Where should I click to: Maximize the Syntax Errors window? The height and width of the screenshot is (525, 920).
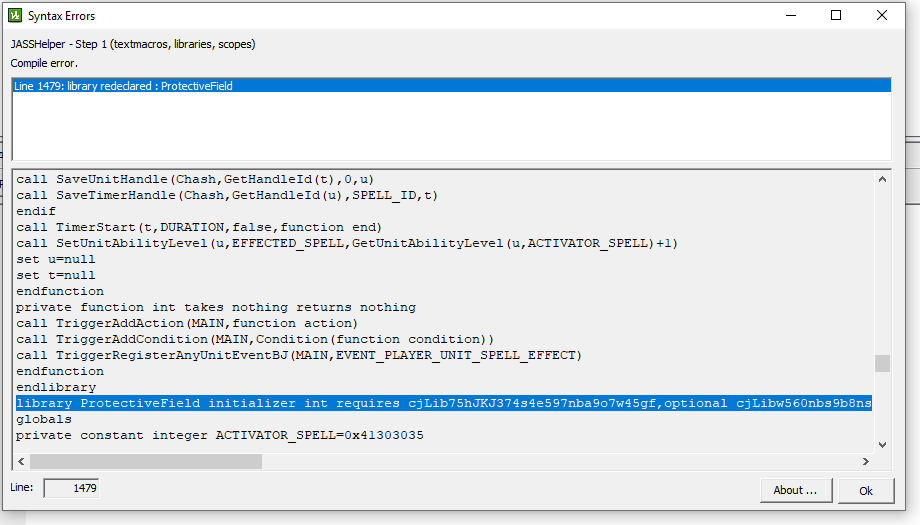click(x=836, y=16)
